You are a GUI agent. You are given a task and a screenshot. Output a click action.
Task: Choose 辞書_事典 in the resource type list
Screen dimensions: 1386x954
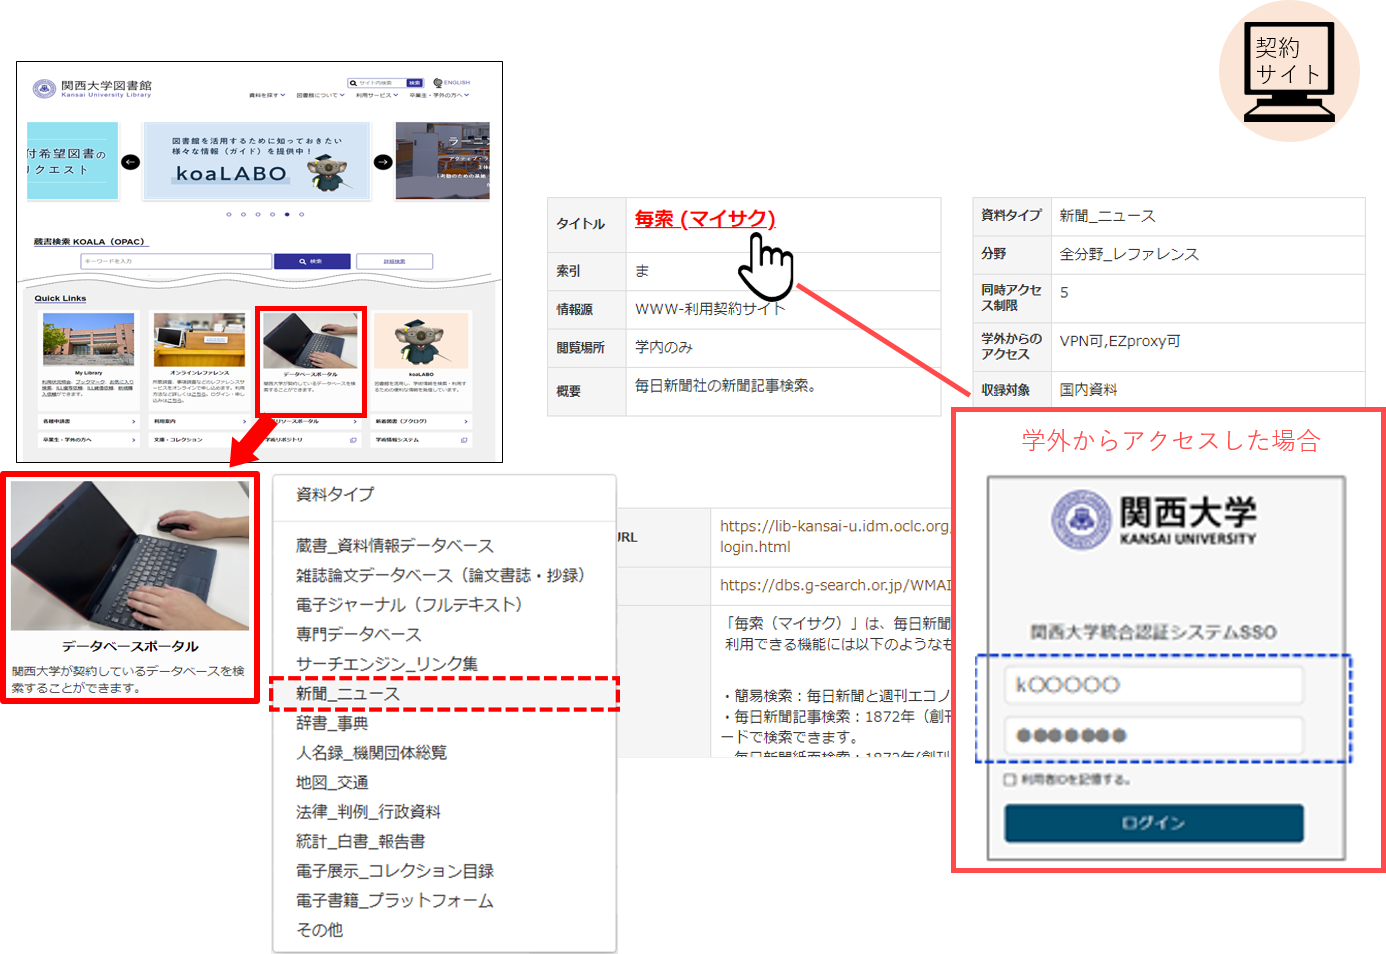(x=332, y=723)
